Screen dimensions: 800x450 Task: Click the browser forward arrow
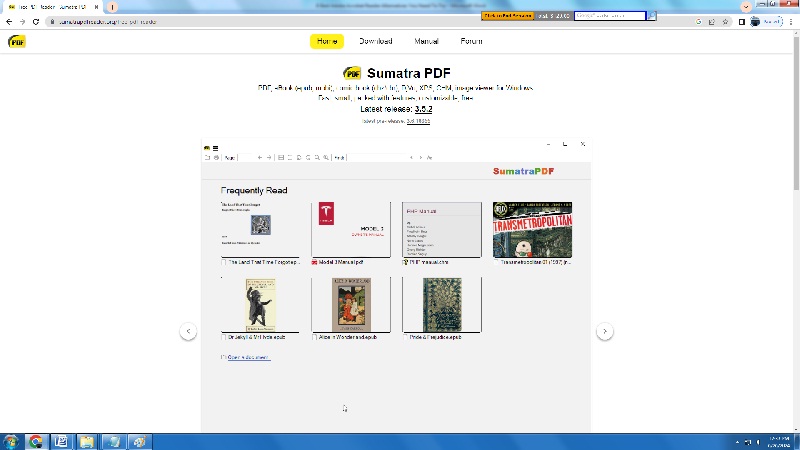tap(22, 22)
